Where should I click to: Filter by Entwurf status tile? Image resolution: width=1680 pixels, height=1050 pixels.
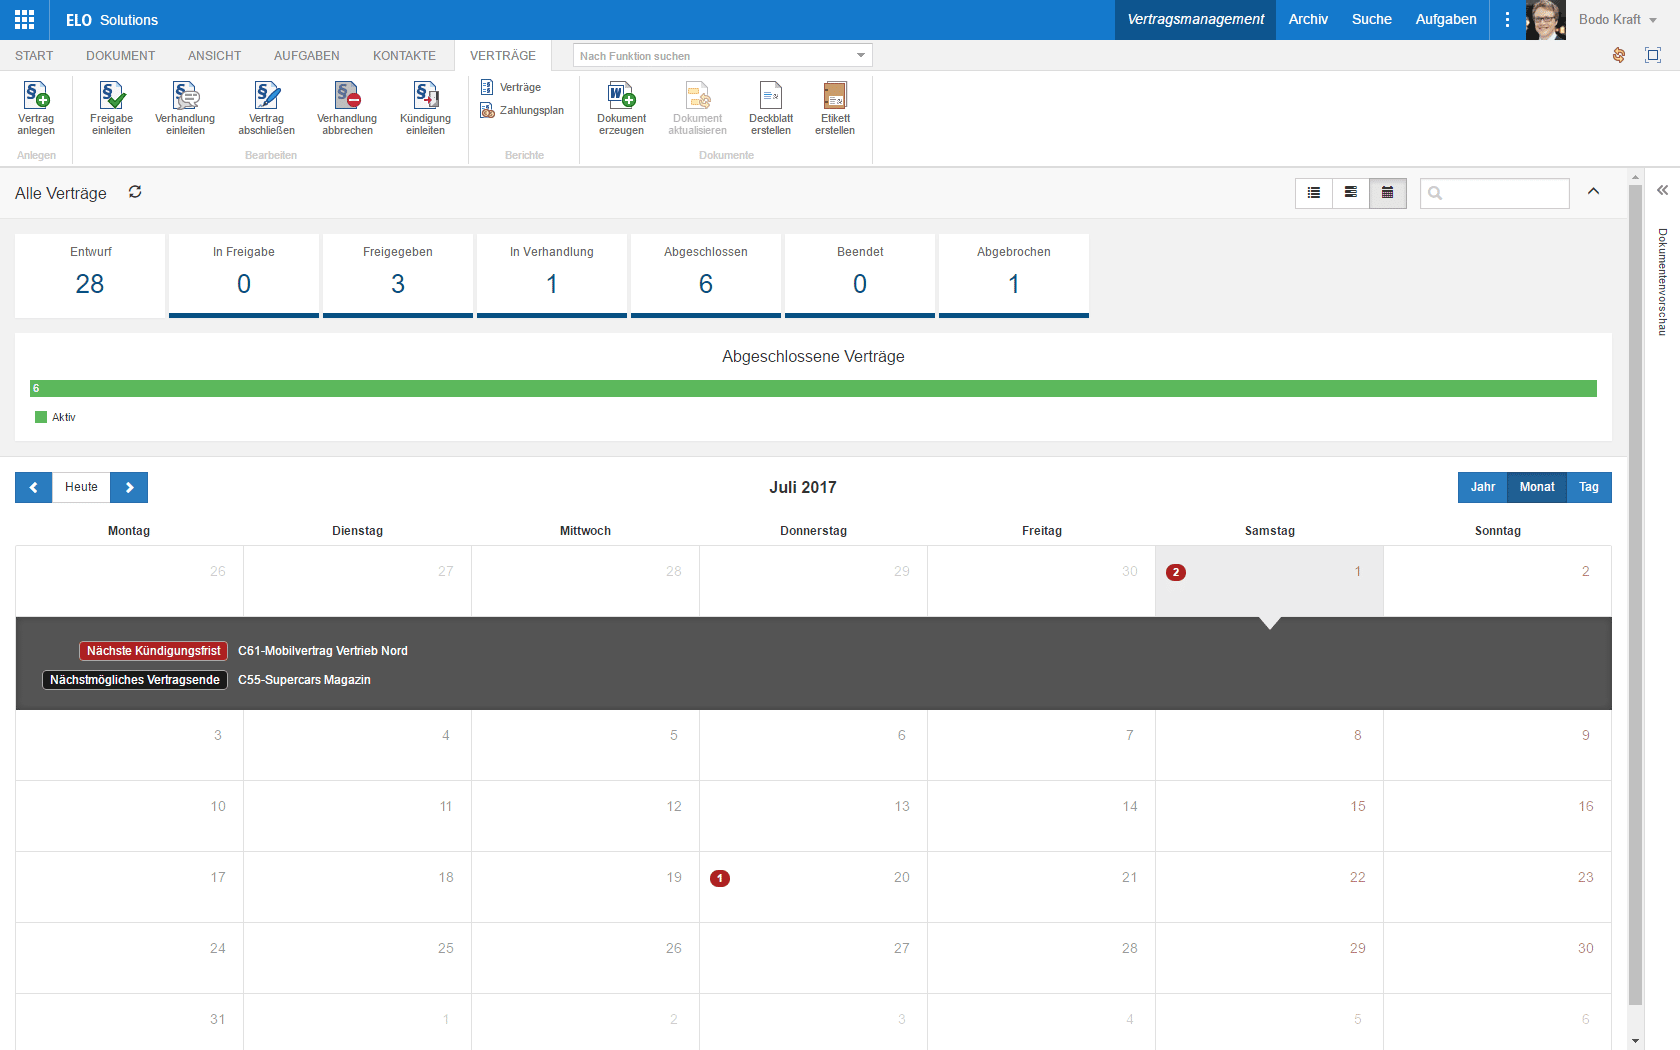coord(90,275)
